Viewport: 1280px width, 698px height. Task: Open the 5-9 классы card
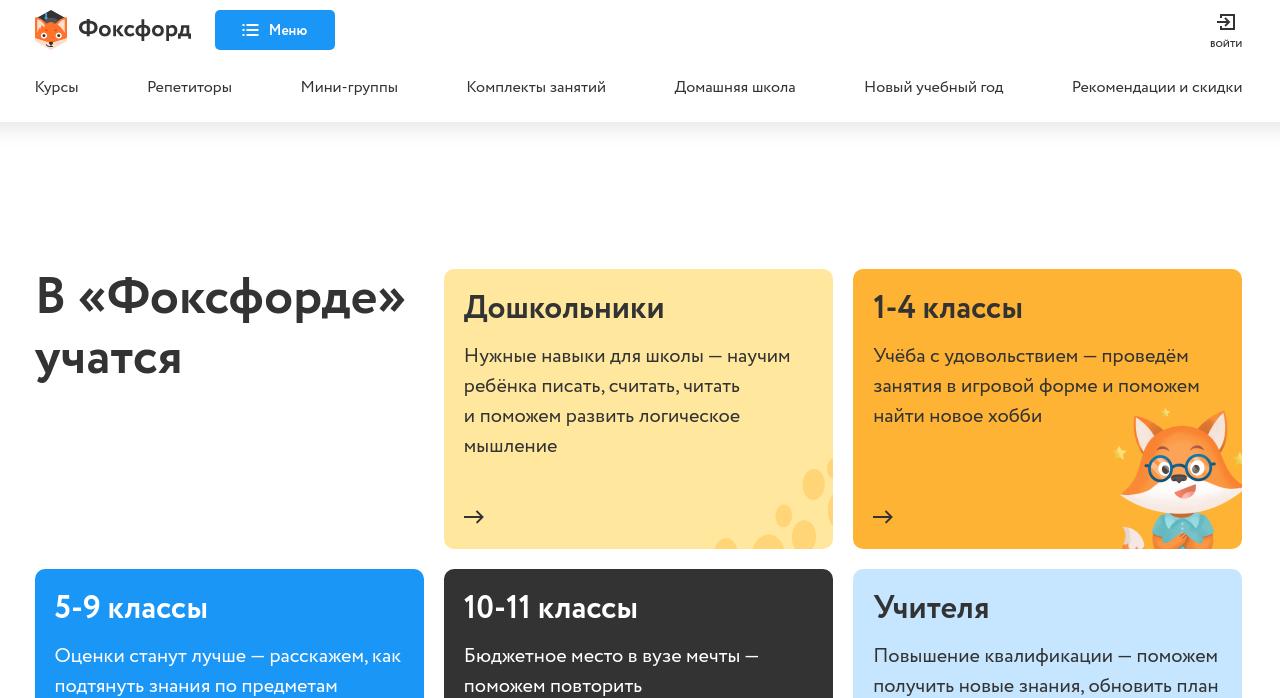click(x=229, y=633)
